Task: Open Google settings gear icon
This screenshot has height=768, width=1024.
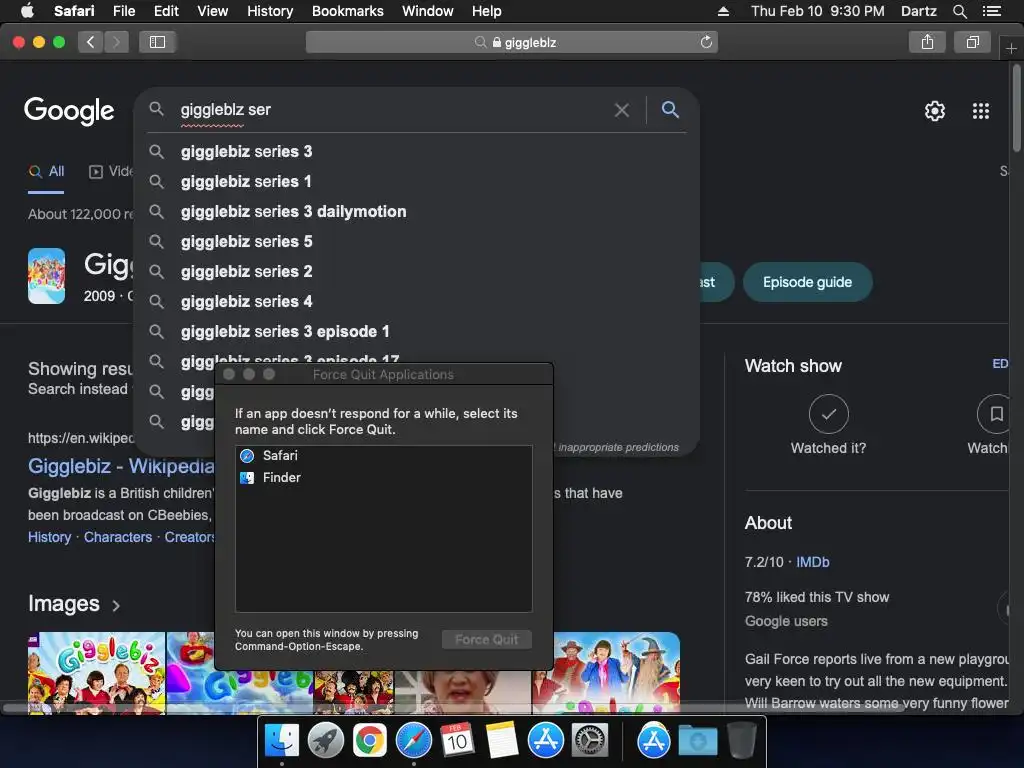Action: [x=935, y=111]
